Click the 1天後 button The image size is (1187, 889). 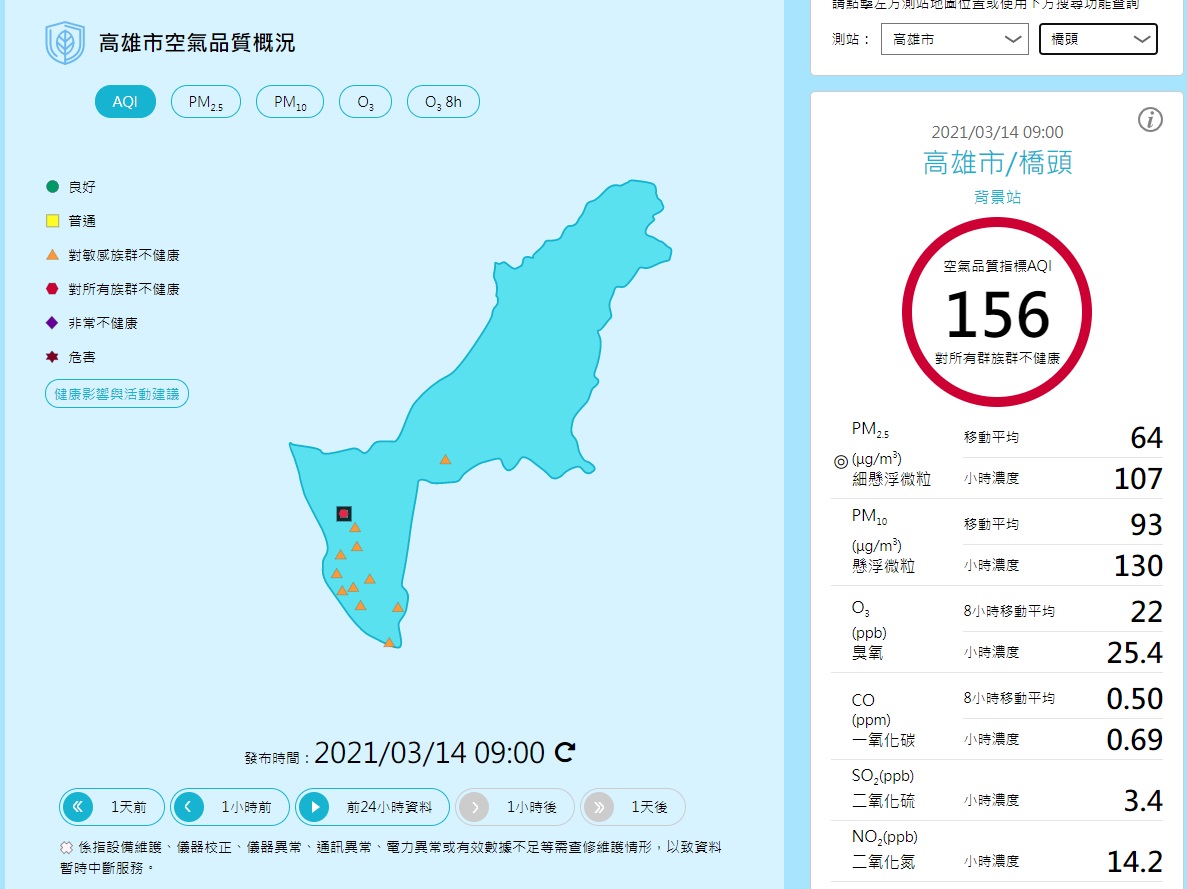633,807
